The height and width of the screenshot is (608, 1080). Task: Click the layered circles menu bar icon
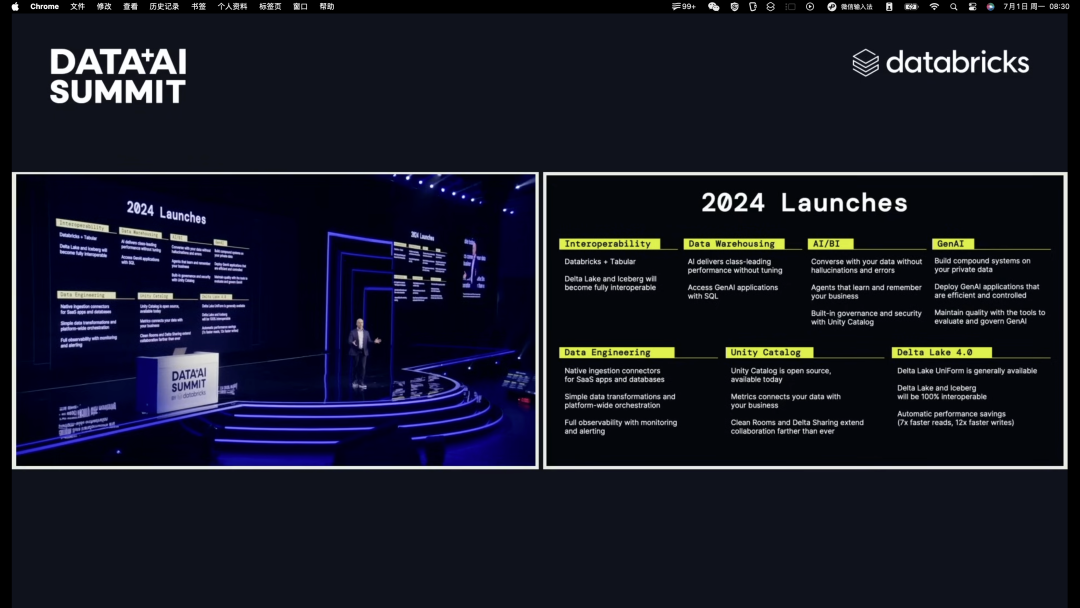click(x=771, y=6)
